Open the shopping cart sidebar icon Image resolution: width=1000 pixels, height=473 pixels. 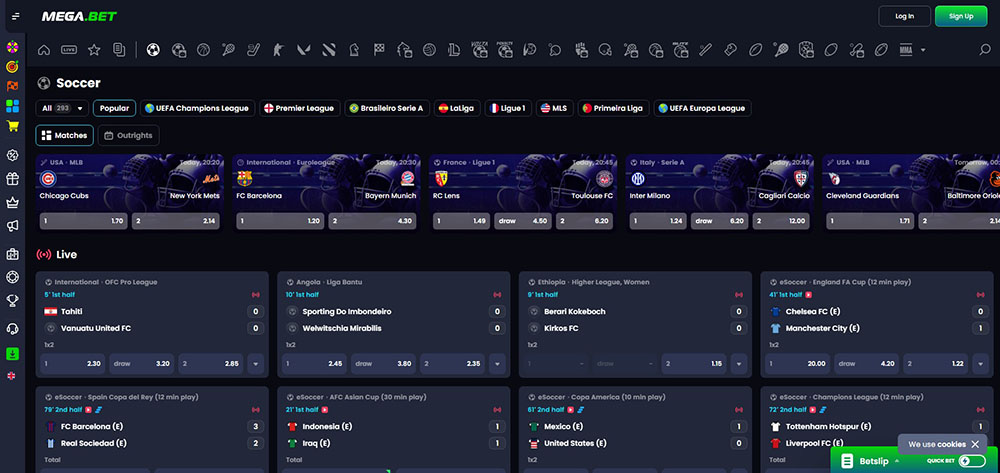point(12,126)
